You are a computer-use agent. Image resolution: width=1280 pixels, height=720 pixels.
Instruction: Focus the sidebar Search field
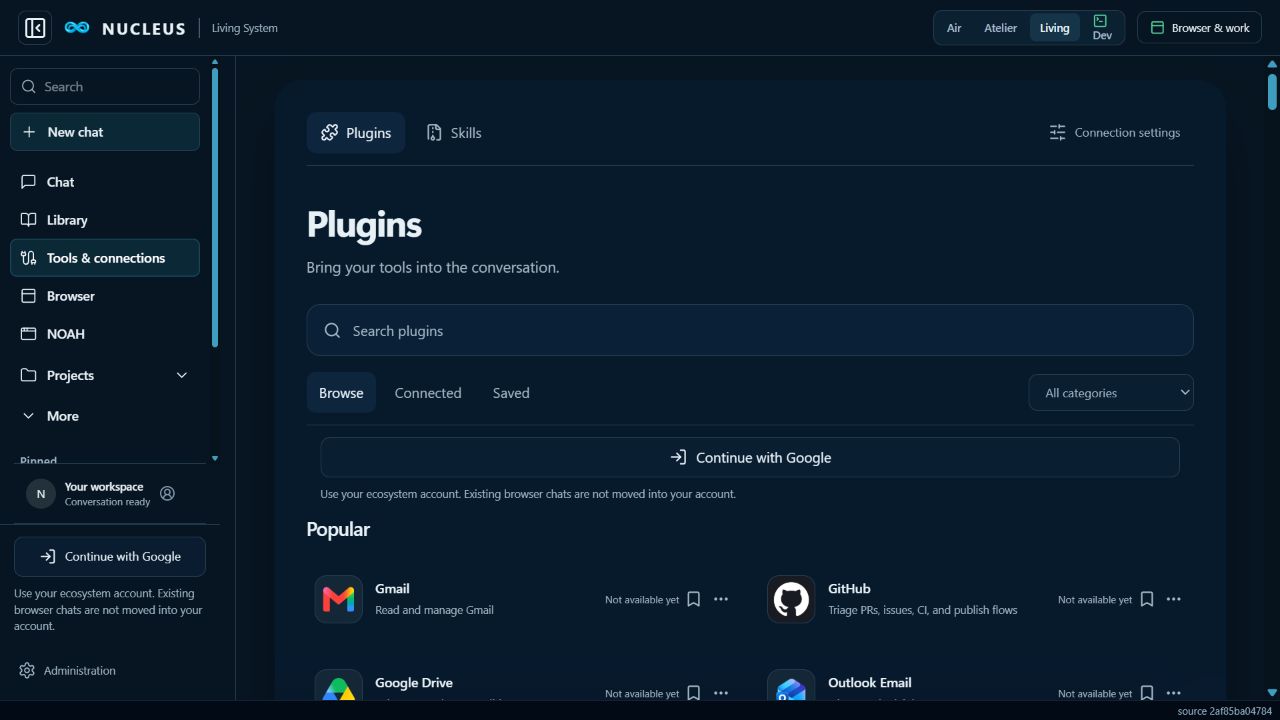(x=105, y=87)
